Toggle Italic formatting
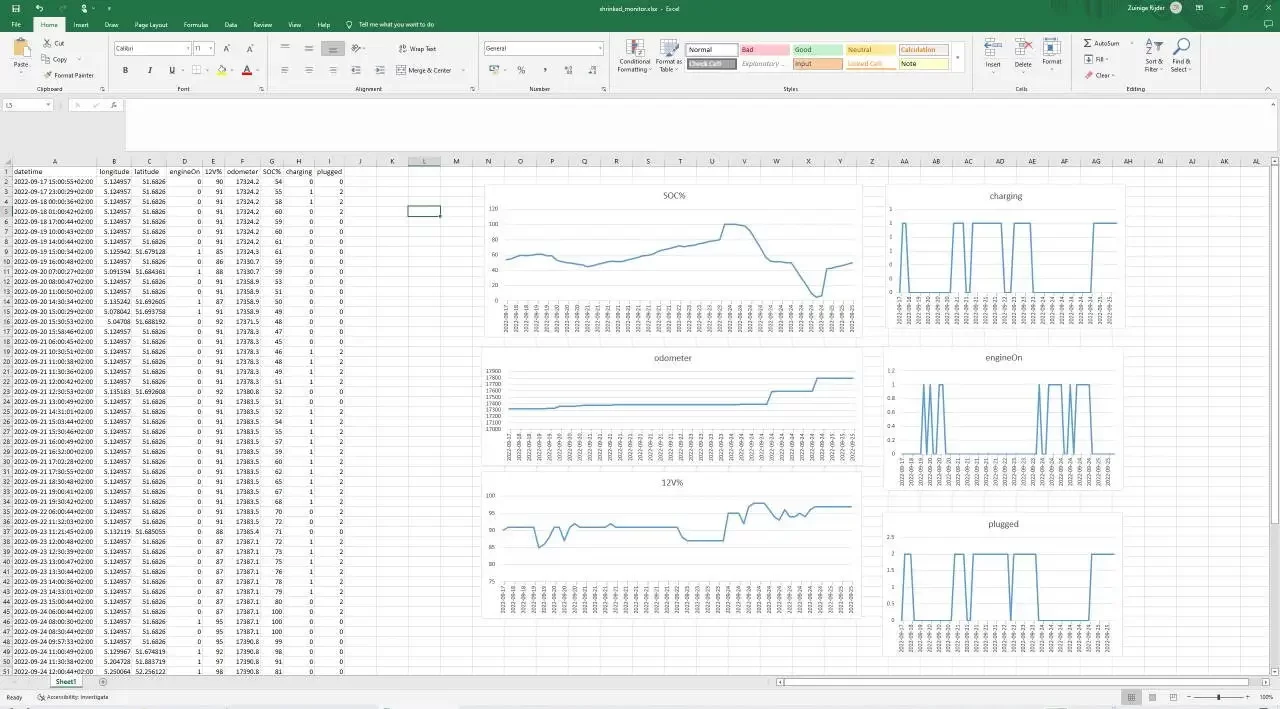Image resolution: width=1280 pixels, height=709 pixels. 148,70
